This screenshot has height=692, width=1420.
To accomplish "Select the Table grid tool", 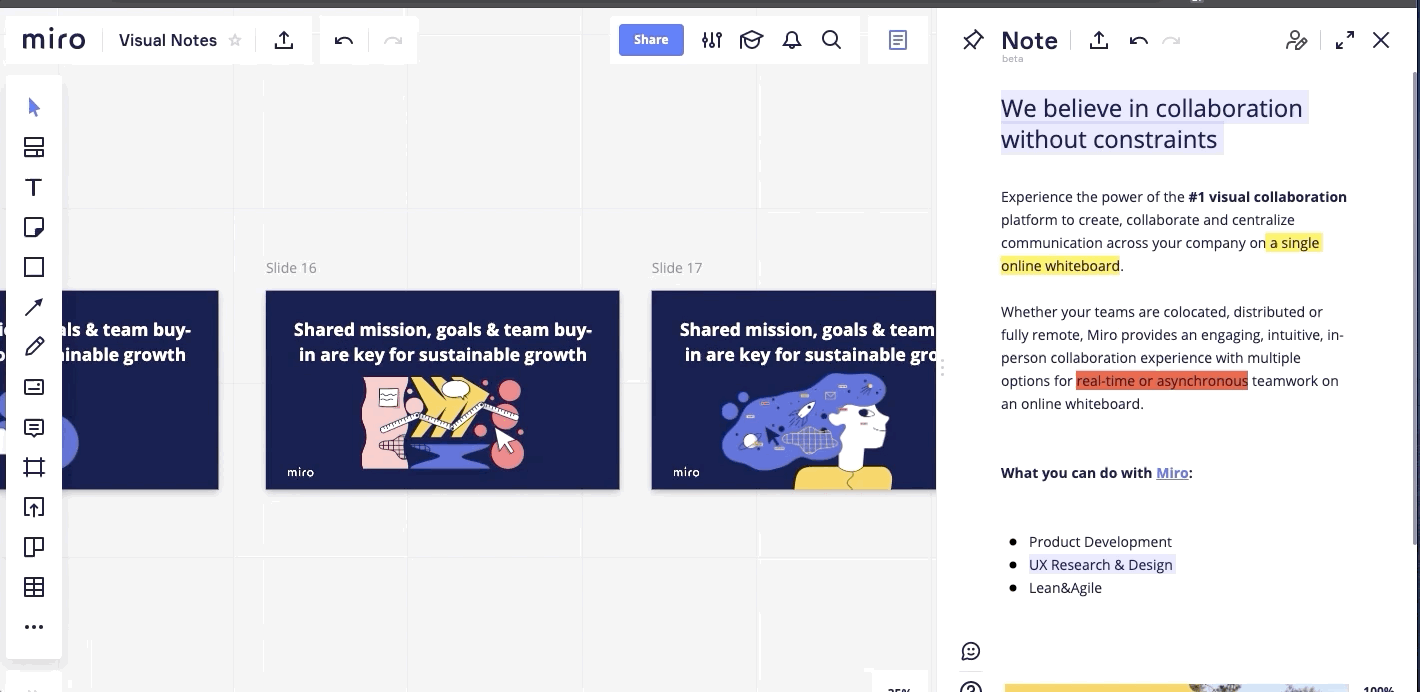I will coord(34,587).
